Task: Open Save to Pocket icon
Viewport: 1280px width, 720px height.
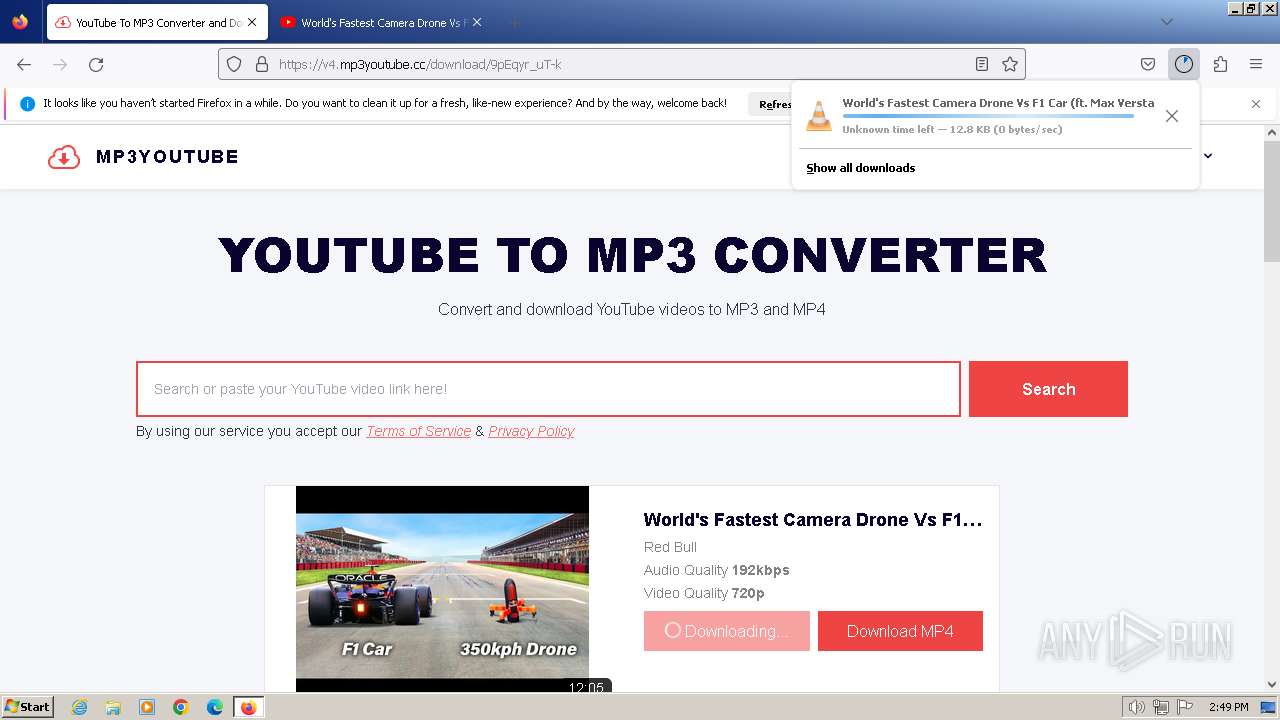Action: point(1148,64)
